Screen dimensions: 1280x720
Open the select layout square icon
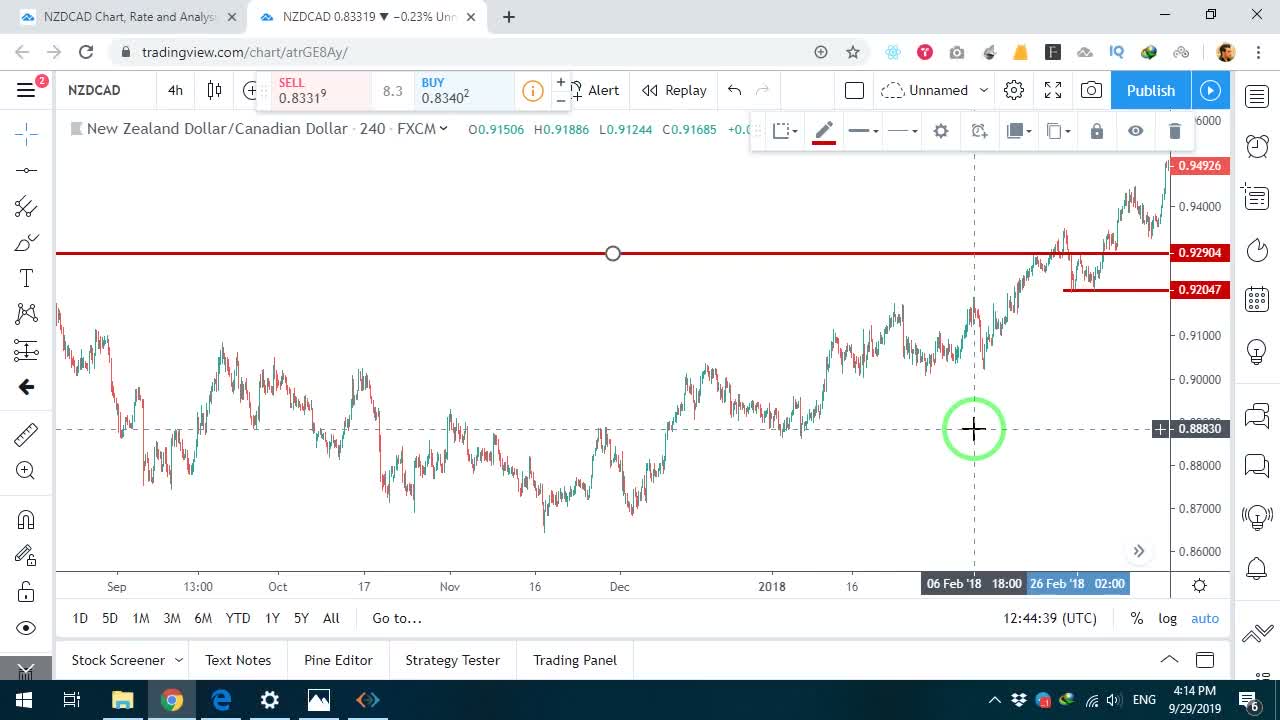pyautogui.click(x=854, y=90)
